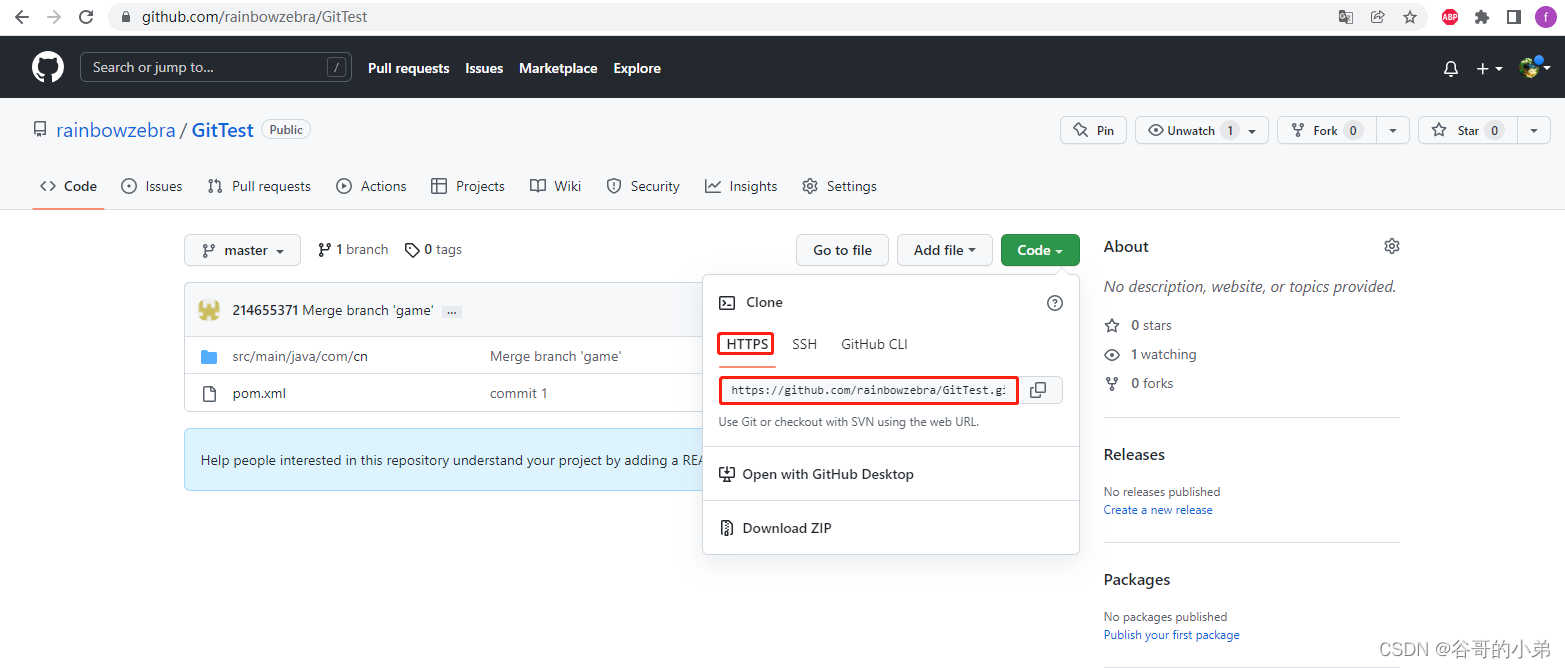Viewport: 1565px width, 668px height.
Task: Open the browser extensions puzzle icon
Action: click(1482, 17)
